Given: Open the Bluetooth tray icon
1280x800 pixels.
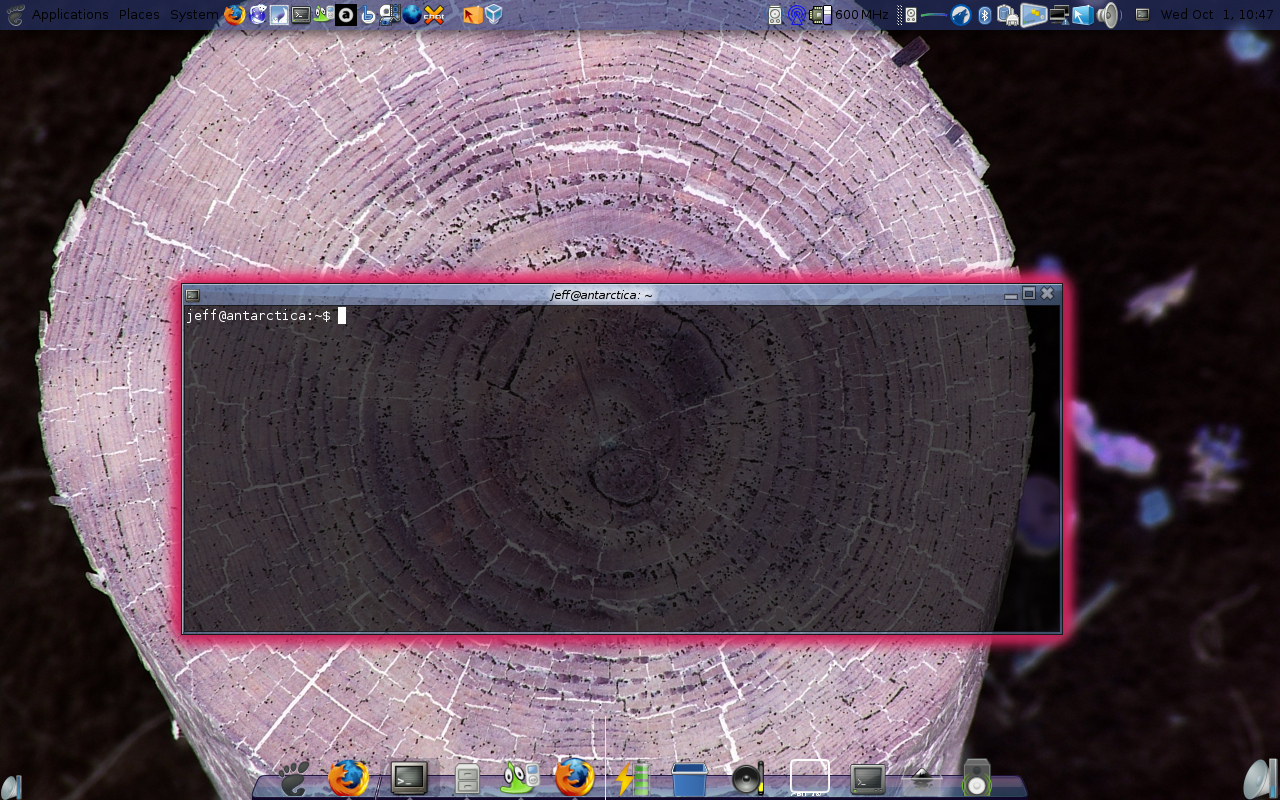Looking at the screenshot, I should point(984,15).
